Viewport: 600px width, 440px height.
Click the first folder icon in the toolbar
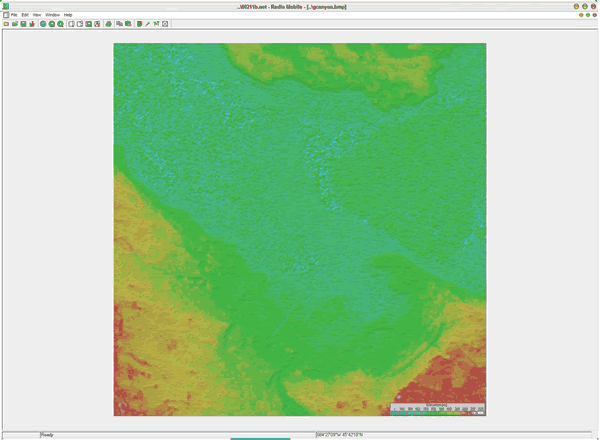point(6,23)
